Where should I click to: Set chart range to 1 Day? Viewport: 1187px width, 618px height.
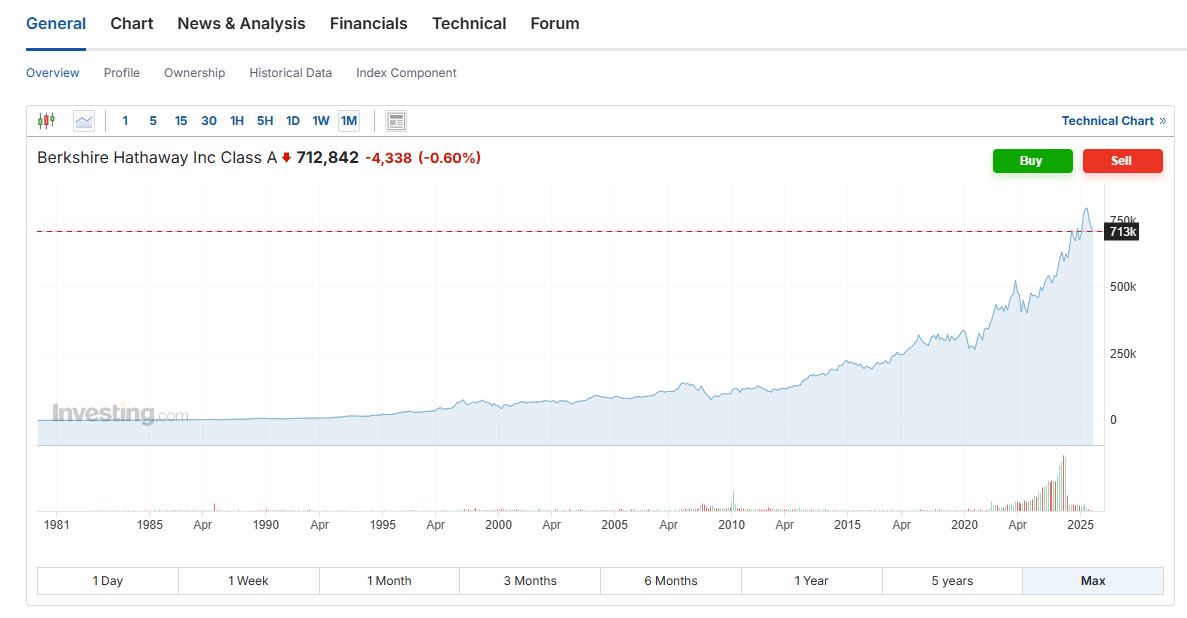(x=107, y=581)
